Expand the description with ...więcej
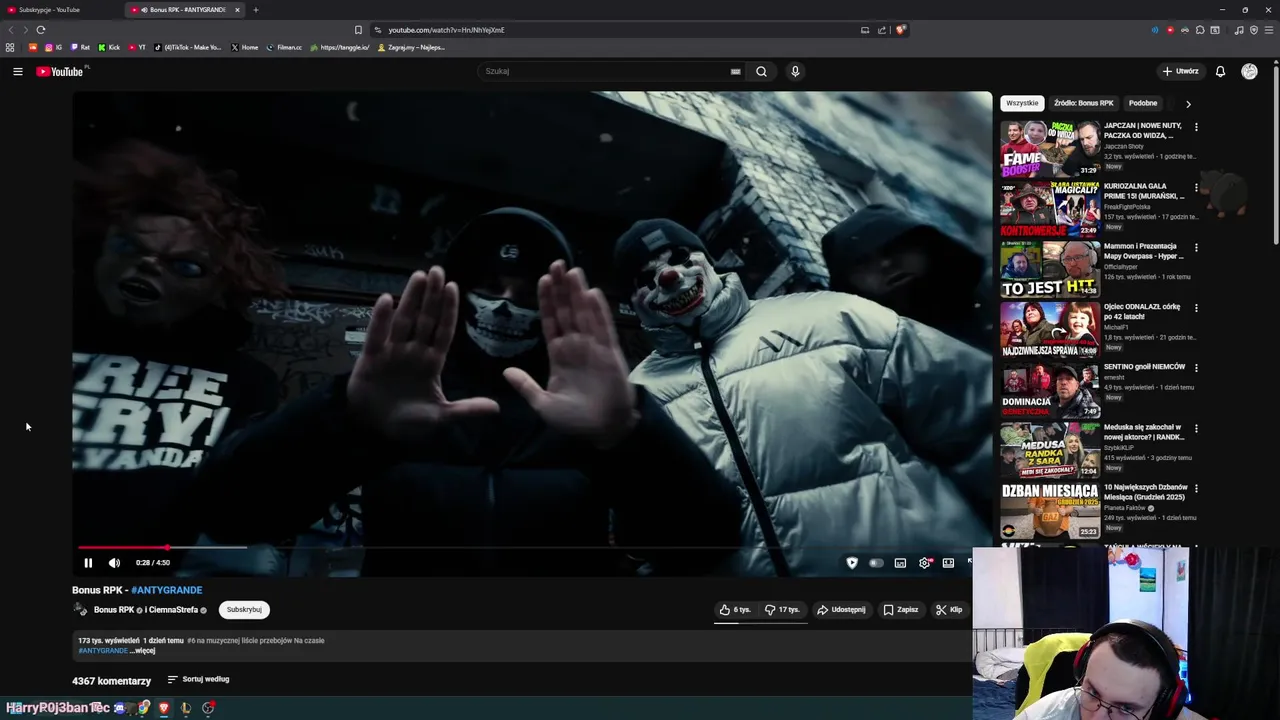 pos(143,651)
